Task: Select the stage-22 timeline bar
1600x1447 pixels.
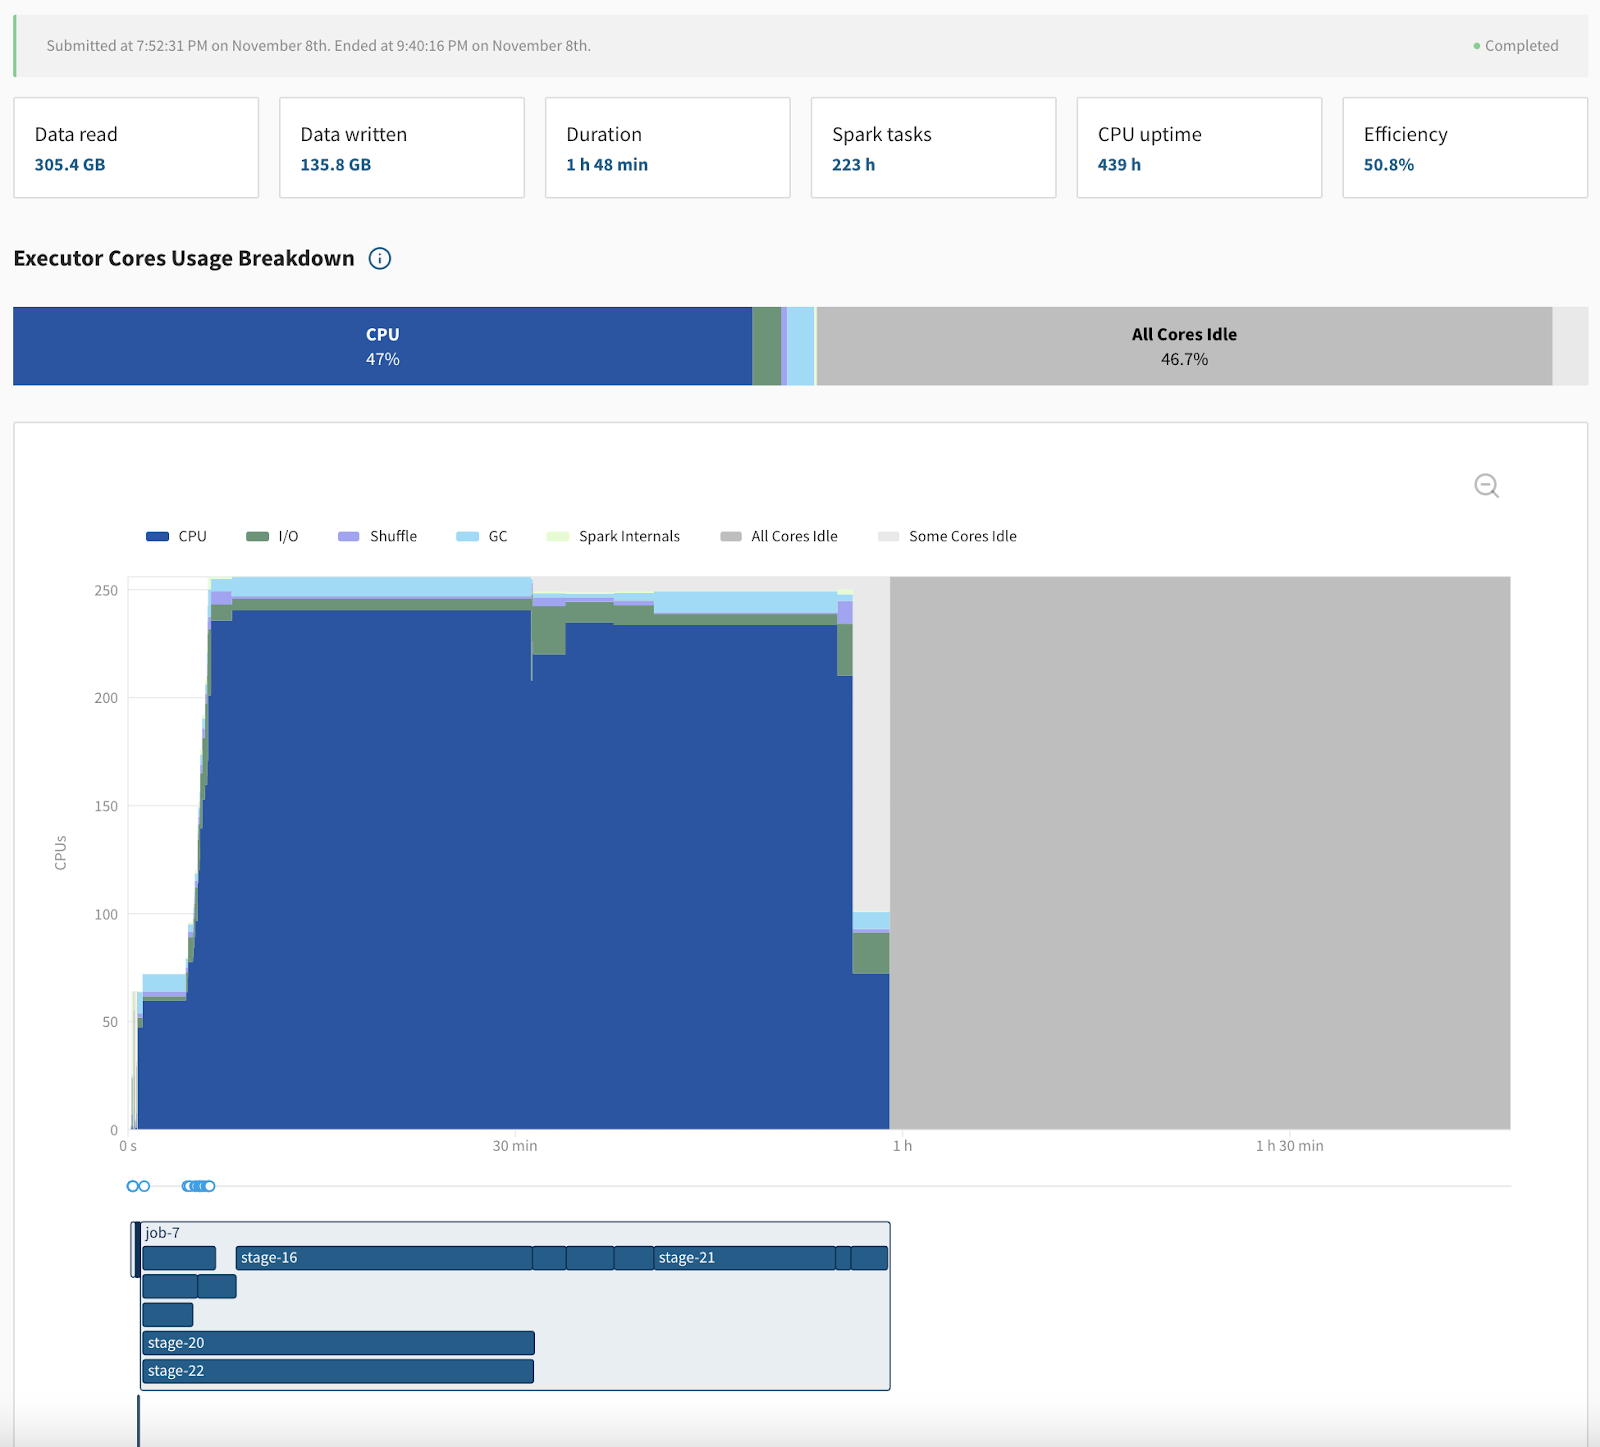Action: (338, 1371)
